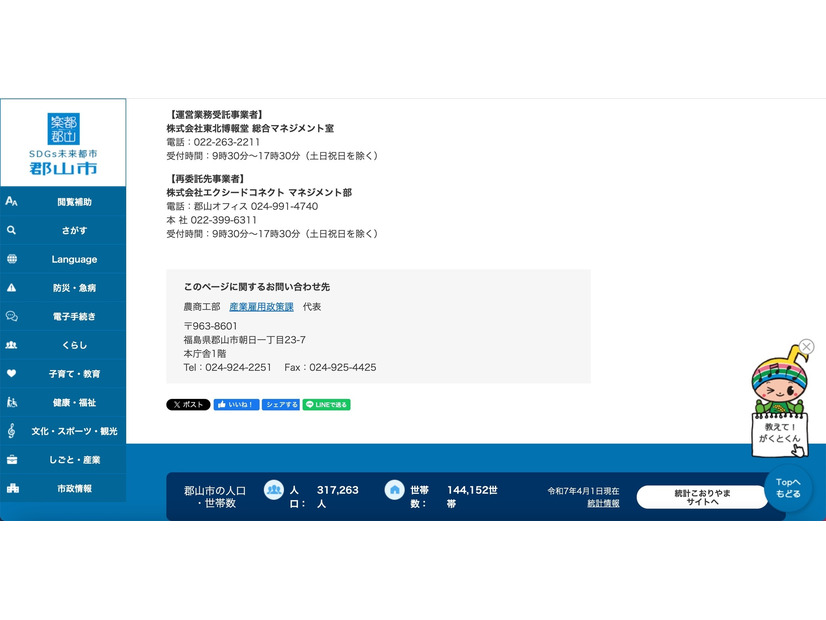This screenshot has height=620, width=826.
Task: Open 市政情報 menu item
Action: 74,489
